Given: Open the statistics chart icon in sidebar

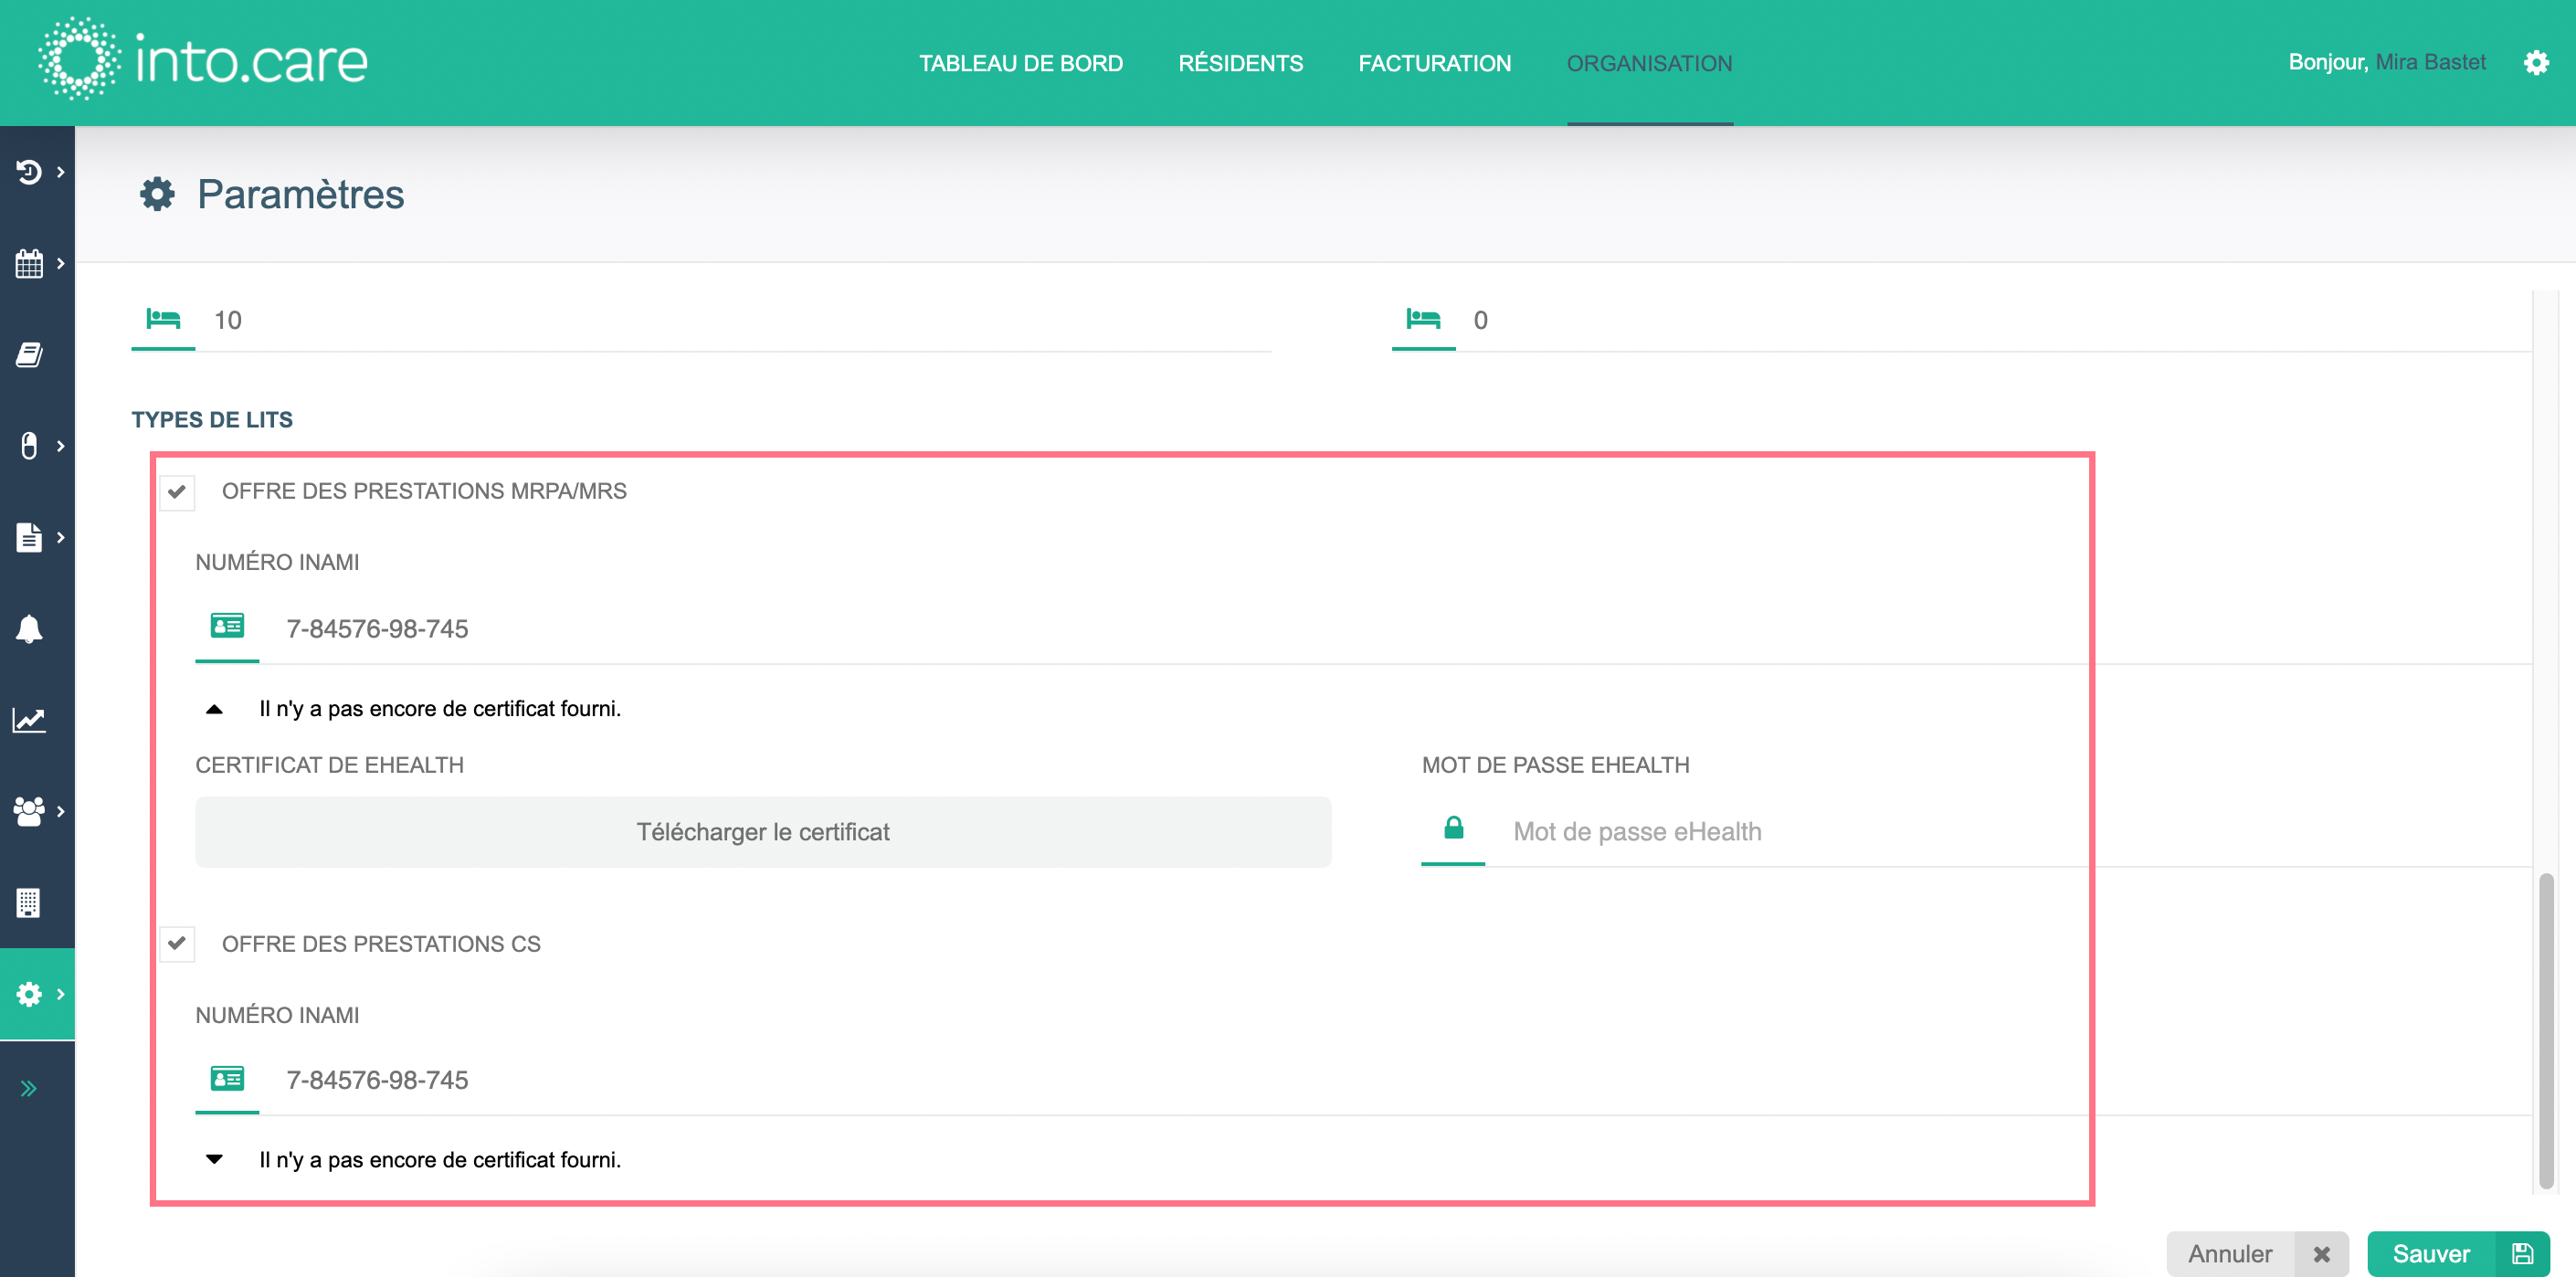Looking at the screenshot, I should point(29,720).
